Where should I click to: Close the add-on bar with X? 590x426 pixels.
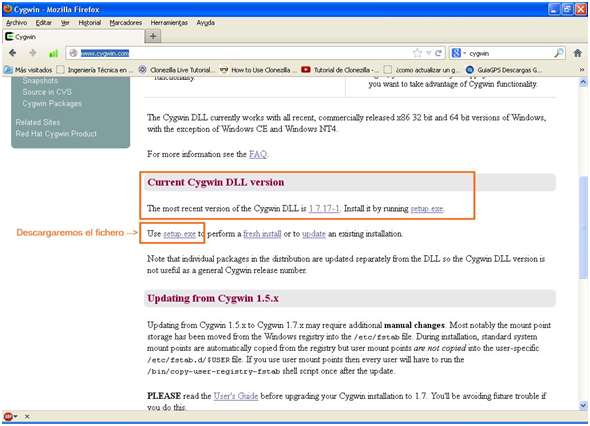click(x=27, y=416)
